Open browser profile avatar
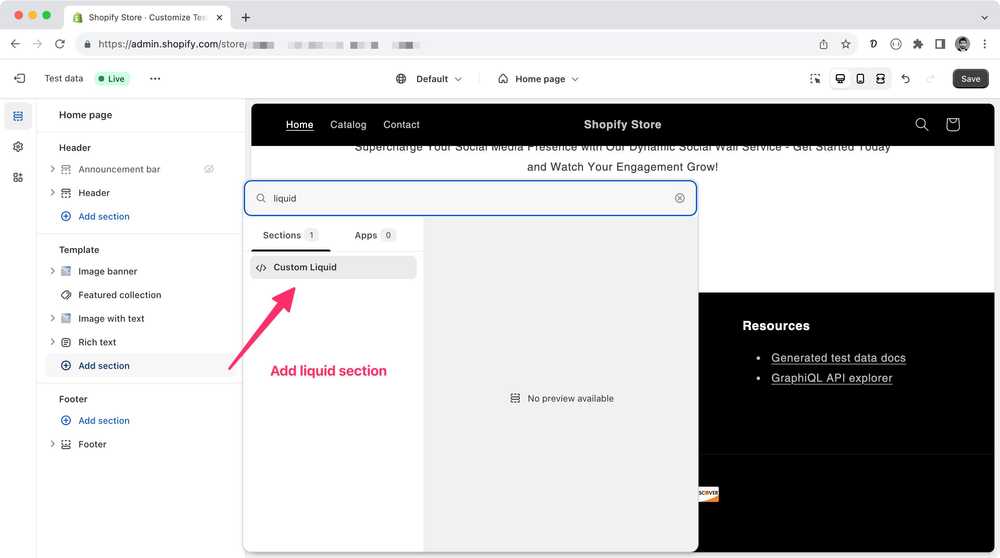The width and height of the screenshot is (1000, 558). 962,44
